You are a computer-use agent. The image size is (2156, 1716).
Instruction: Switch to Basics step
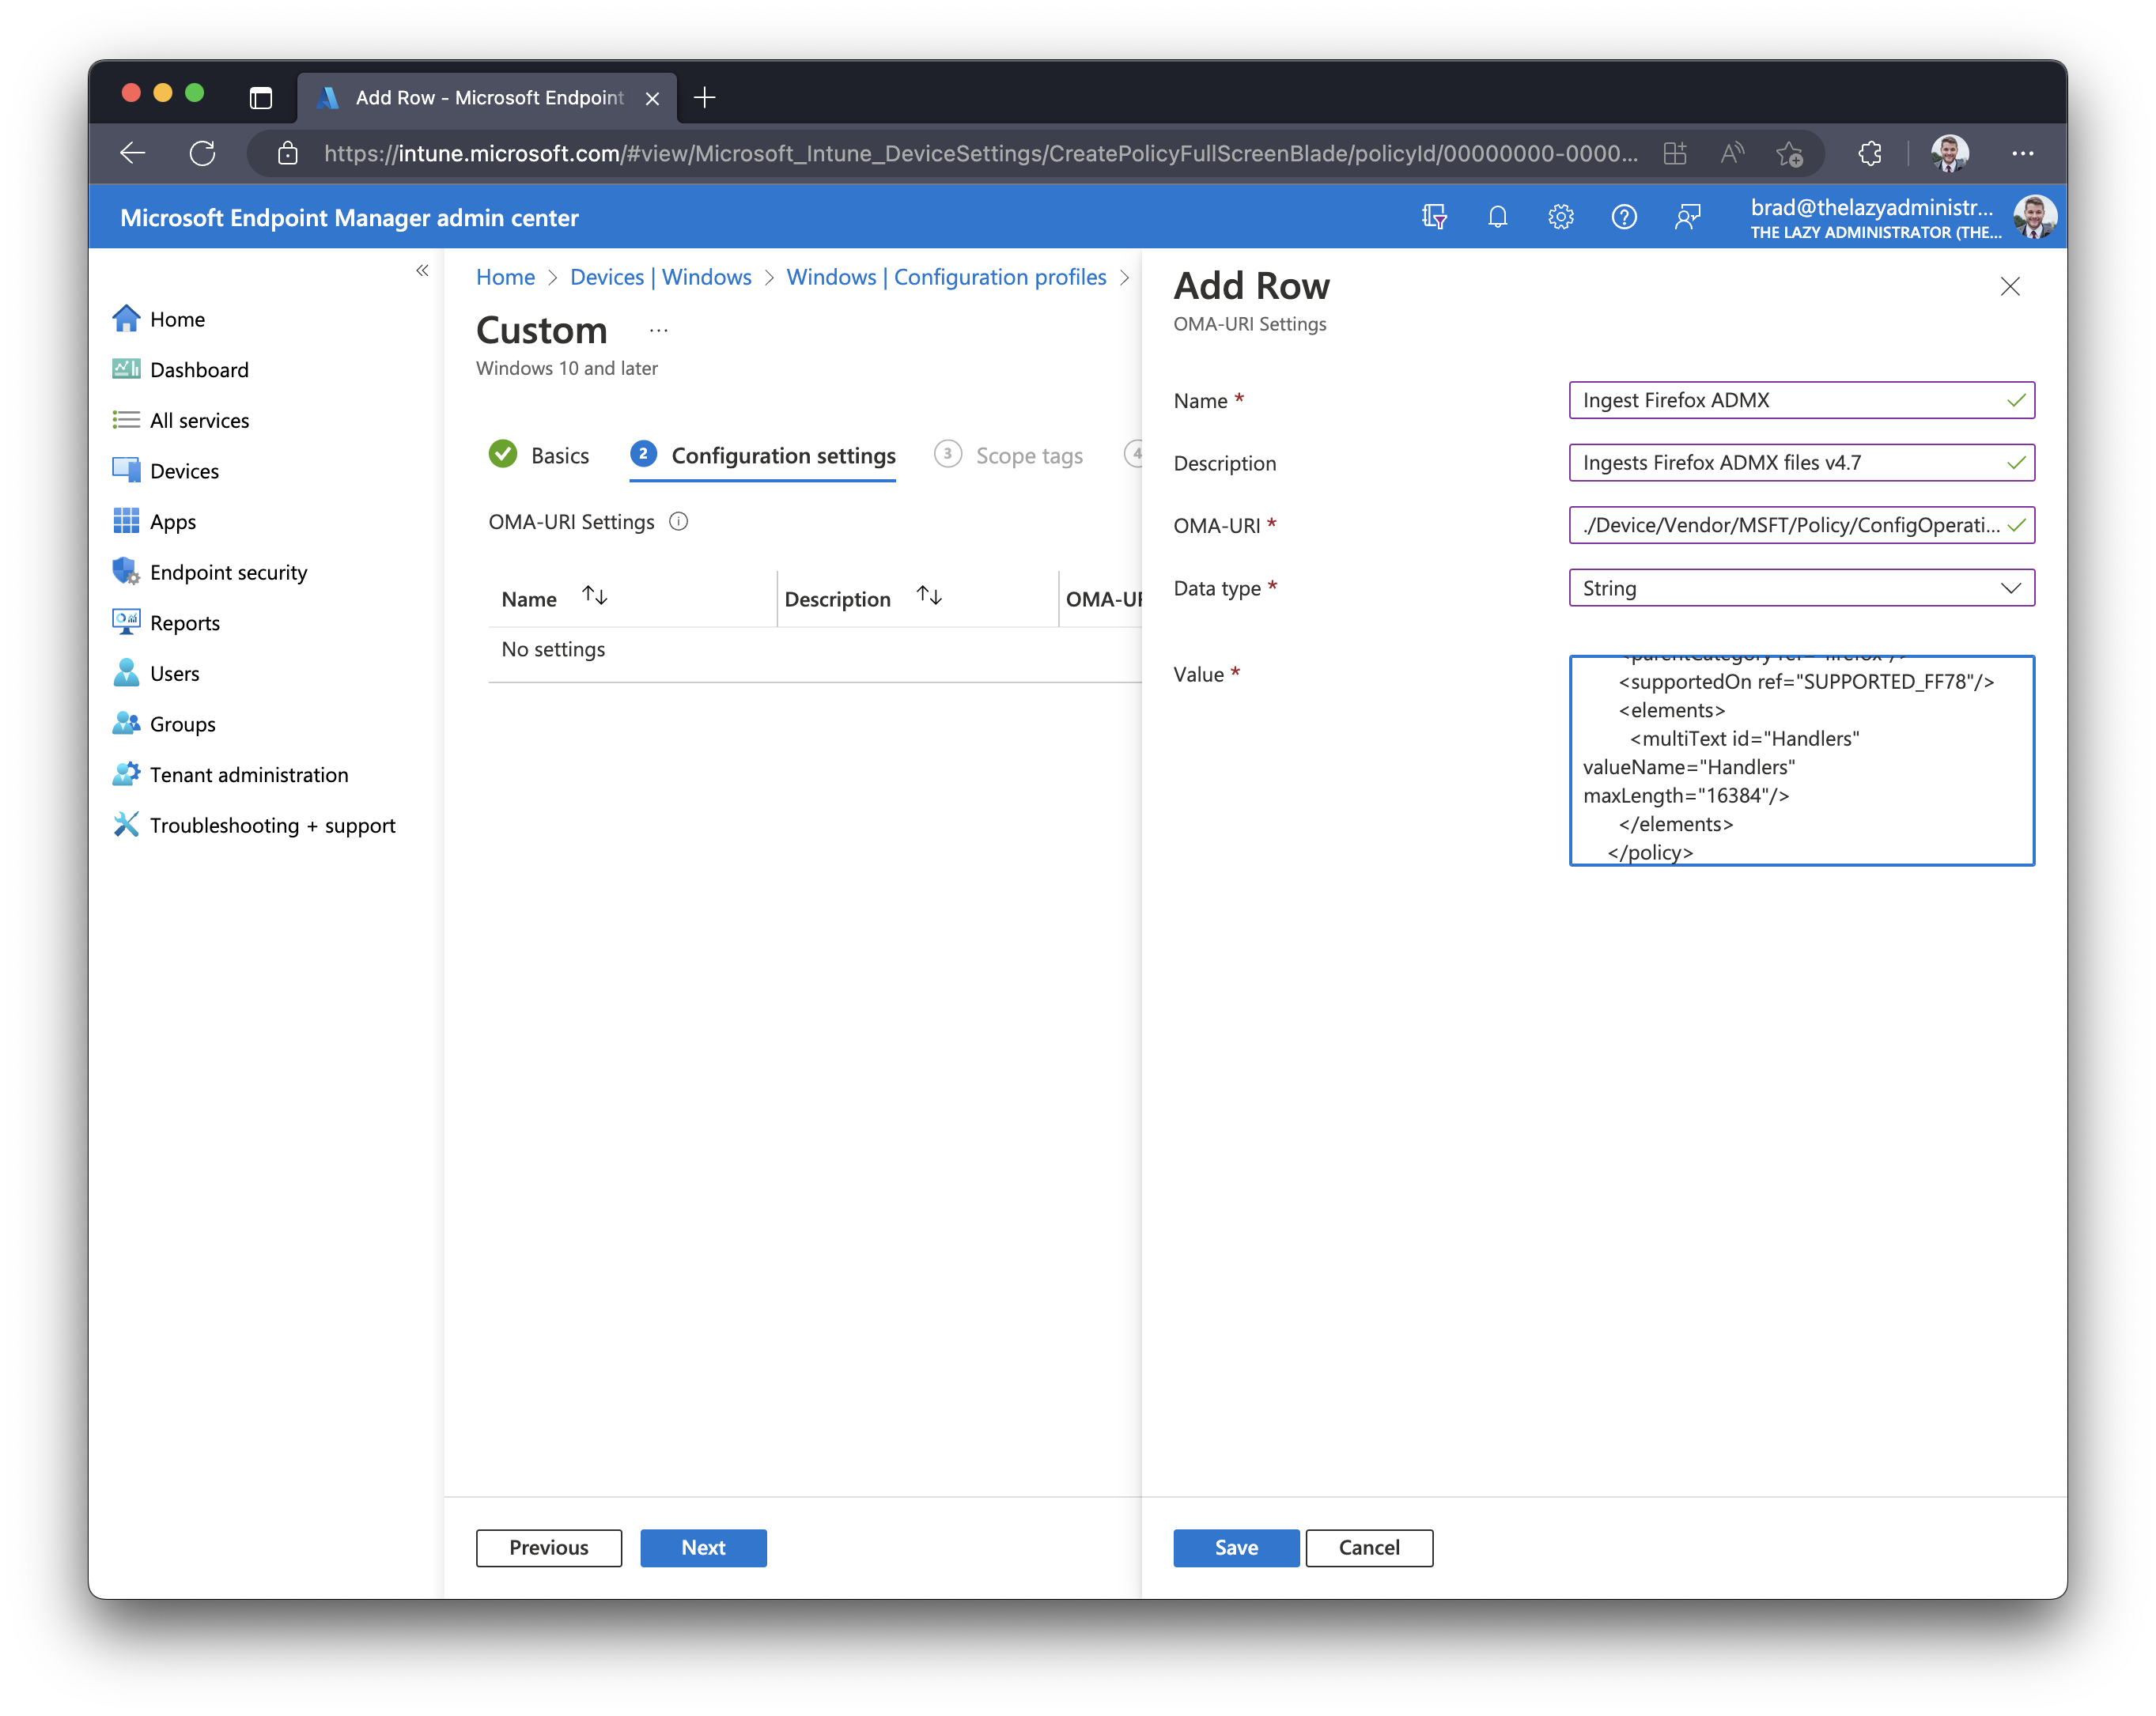pyautogui.click(x=539, y=455)
